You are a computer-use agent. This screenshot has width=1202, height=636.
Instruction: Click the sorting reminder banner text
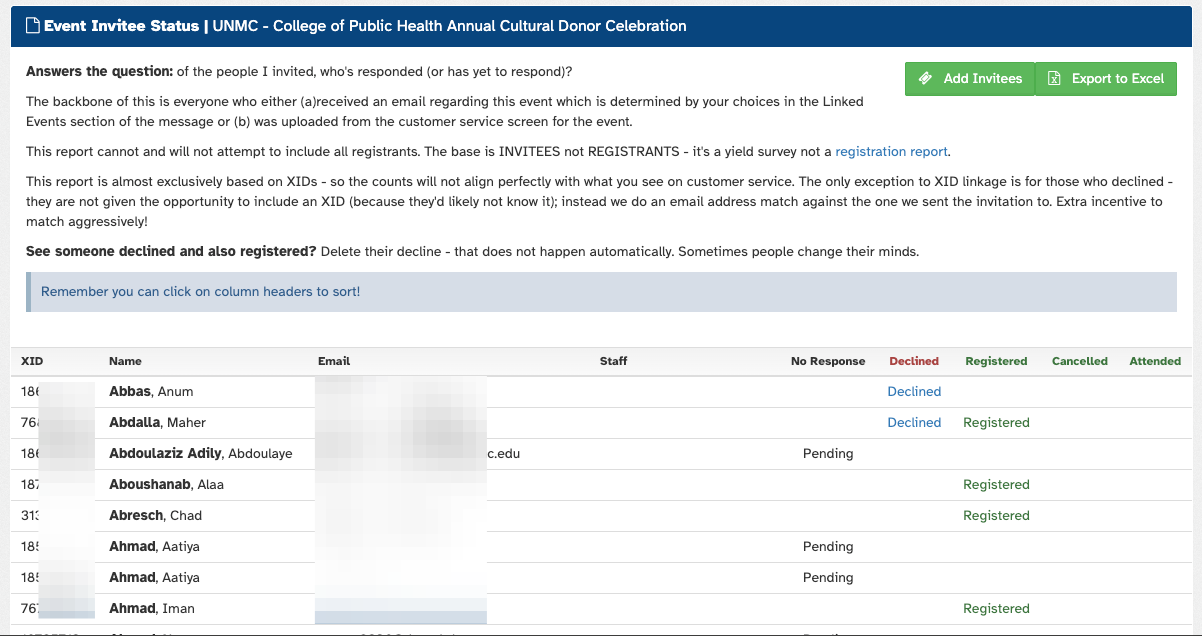200,292
